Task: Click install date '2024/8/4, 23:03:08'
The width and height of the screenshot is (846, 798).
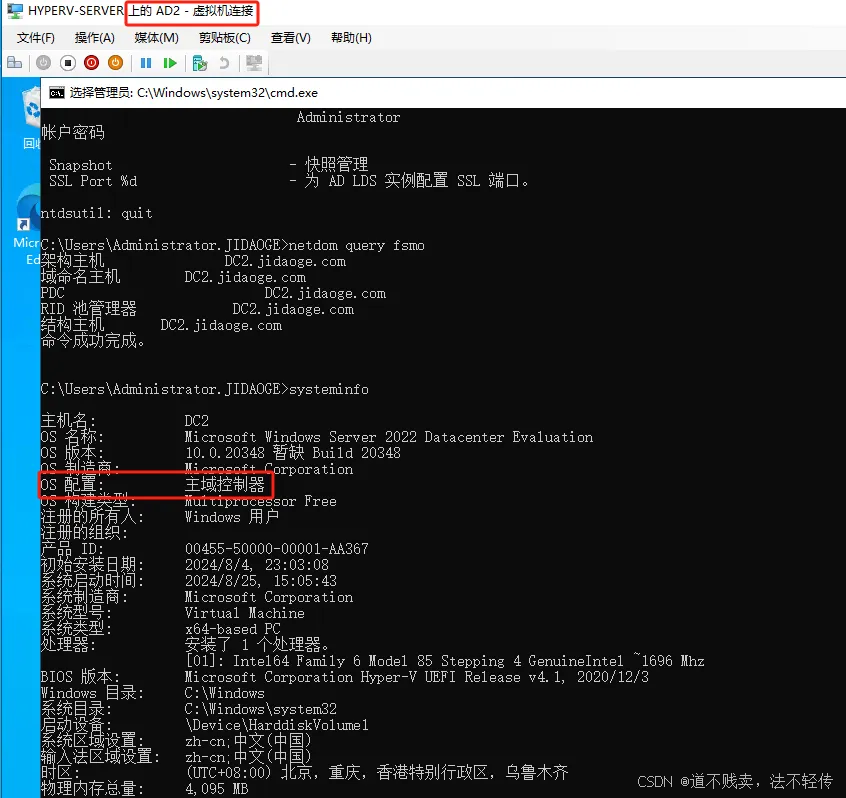Action: pyautogui.click(x=256, y=565)
